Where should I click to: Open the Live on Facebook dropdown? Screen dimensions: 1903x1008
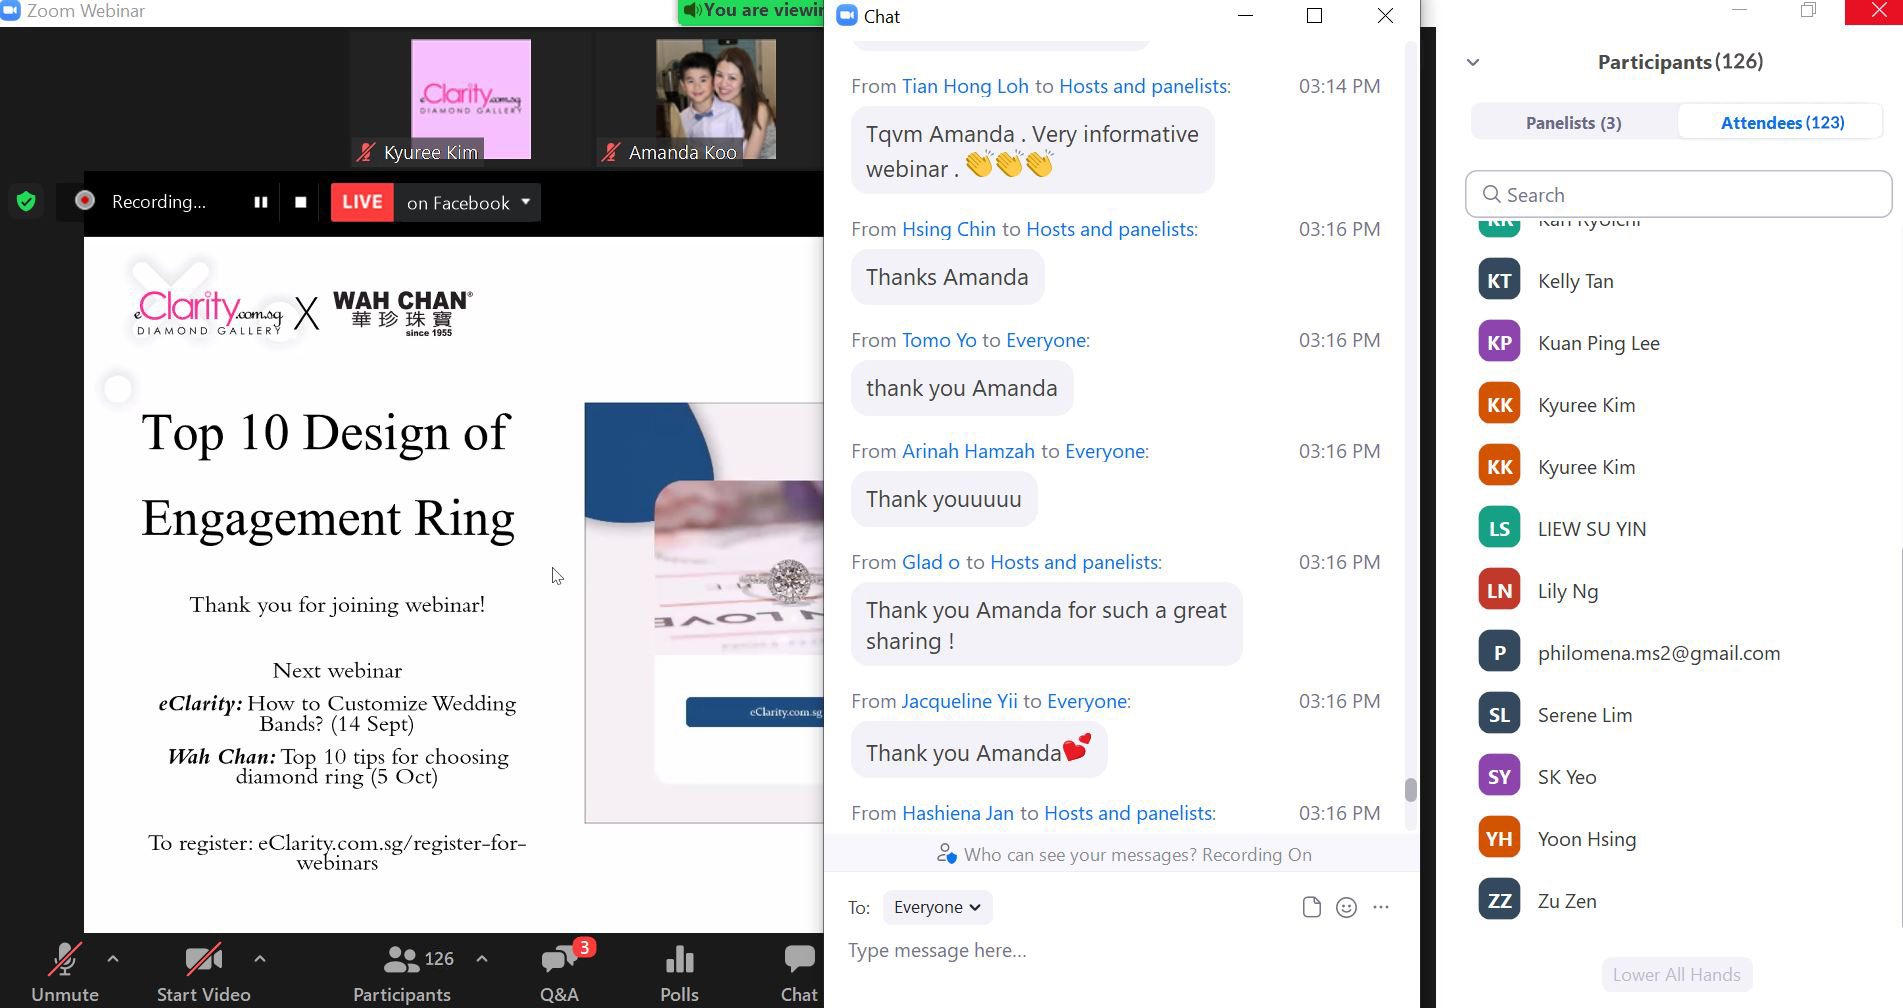point(525,202)
